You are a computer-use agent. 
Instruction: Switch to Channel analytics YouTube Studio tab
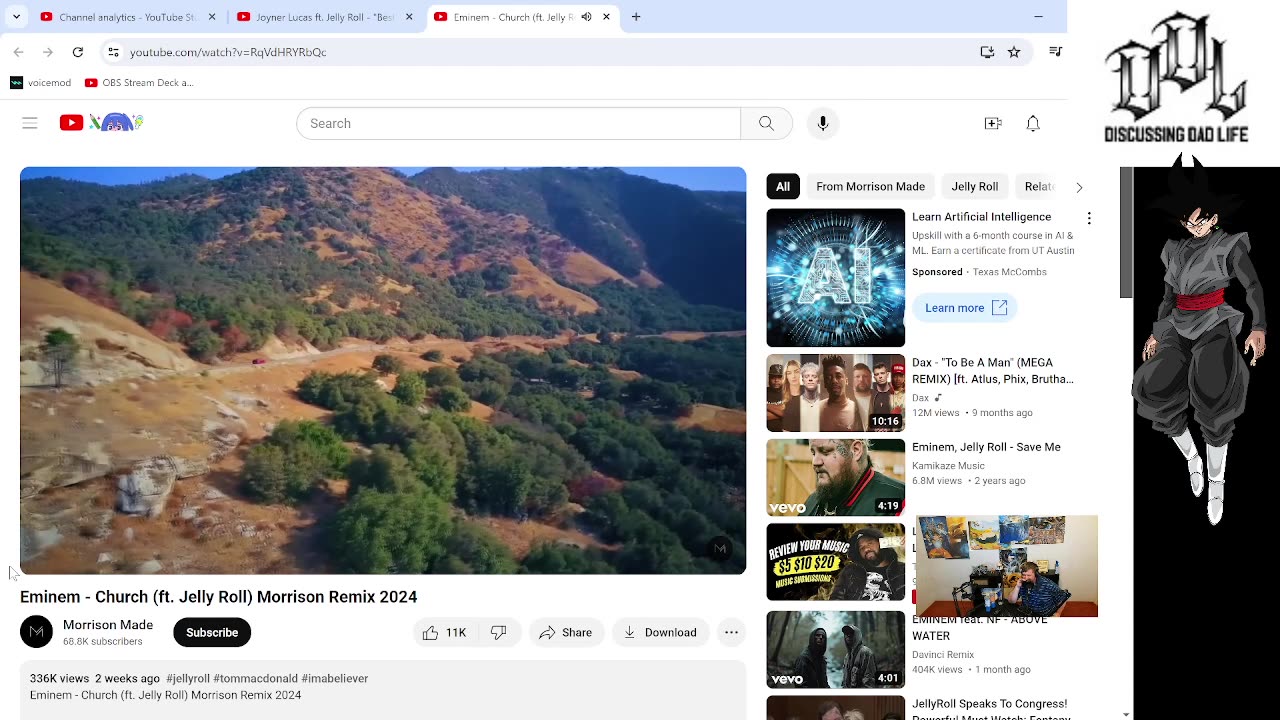tap(127, 17)
